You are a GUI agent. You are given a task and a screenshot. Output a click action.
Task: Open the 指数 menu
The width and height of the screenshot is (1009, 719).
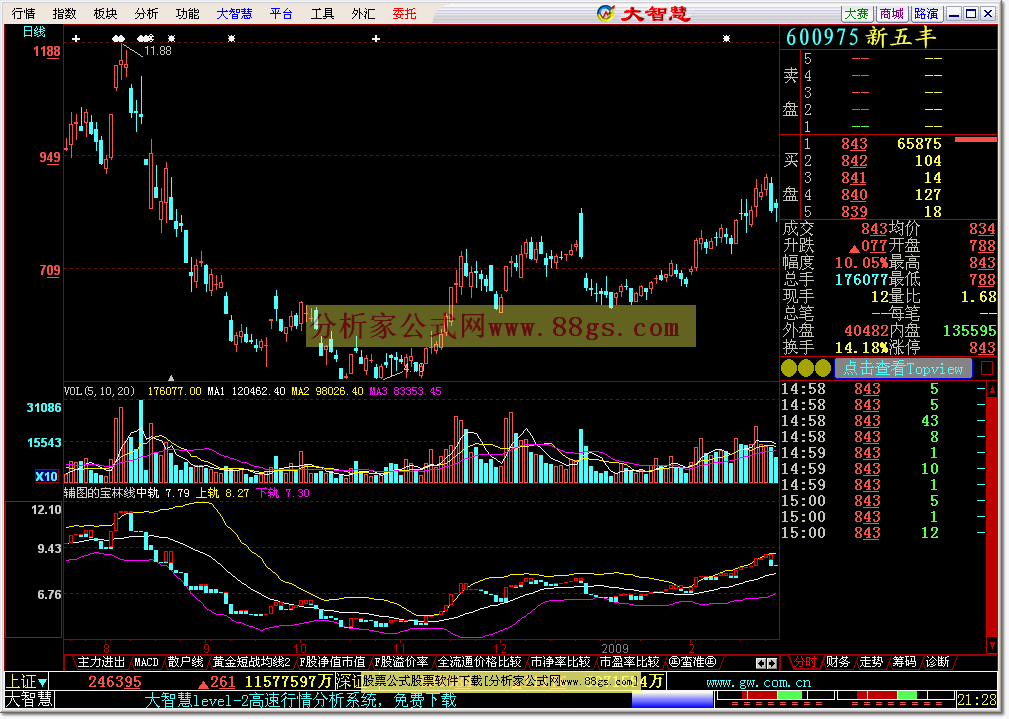[64, 14]
